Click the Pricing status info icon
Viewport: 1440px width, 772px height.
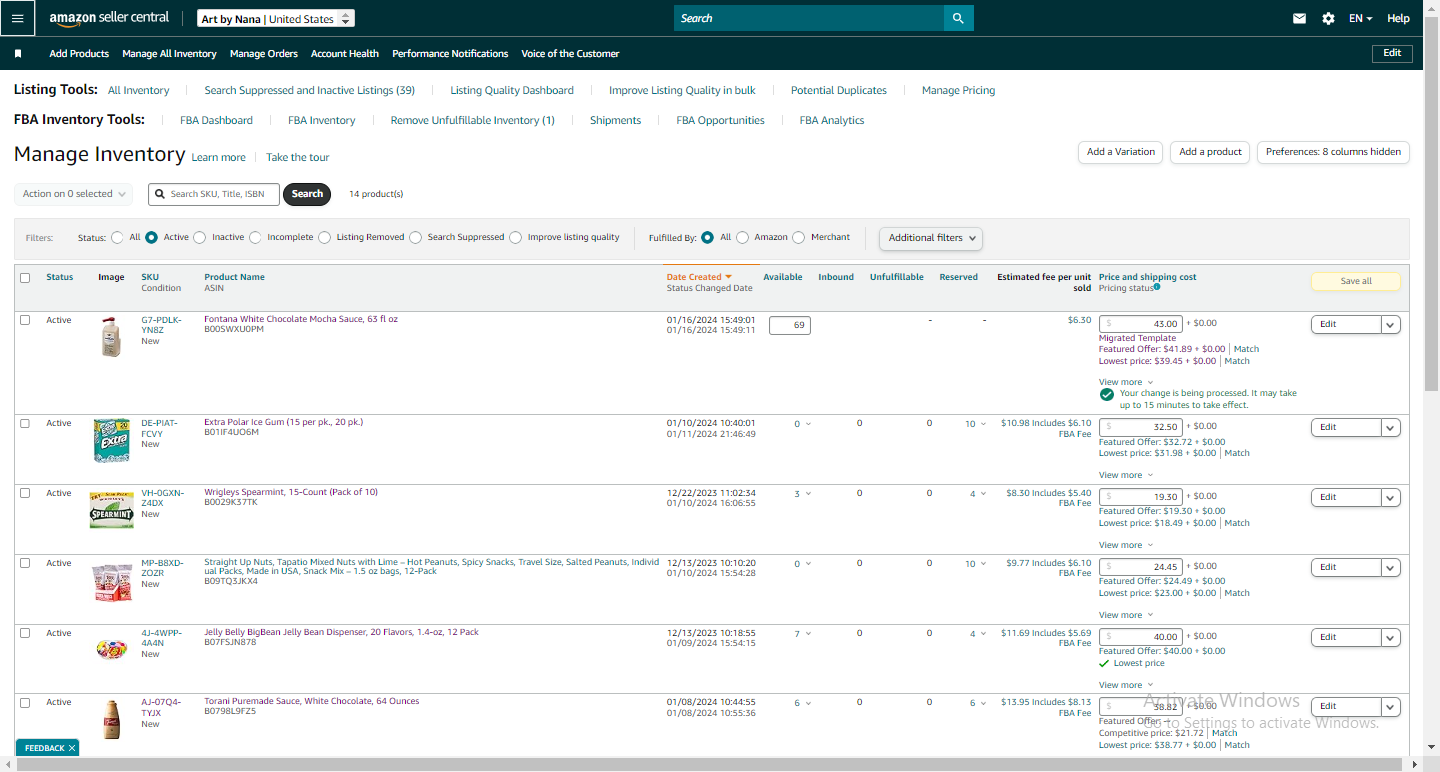pyautogui.click(x=1157, y=287)
